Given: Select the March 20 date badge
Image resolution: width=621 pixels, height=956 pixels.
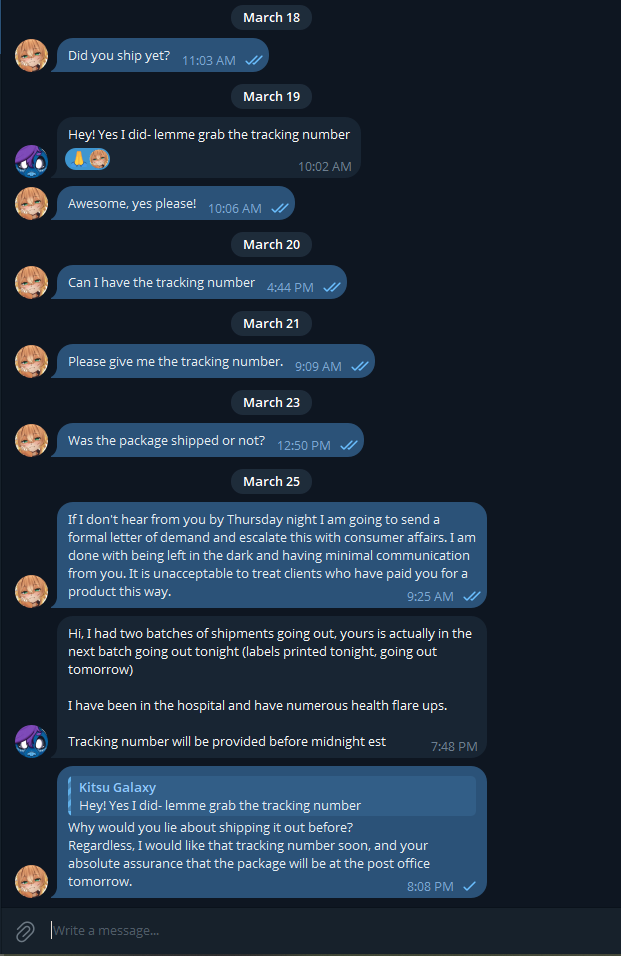Looking at the screenshot, I should coord(271,245).
